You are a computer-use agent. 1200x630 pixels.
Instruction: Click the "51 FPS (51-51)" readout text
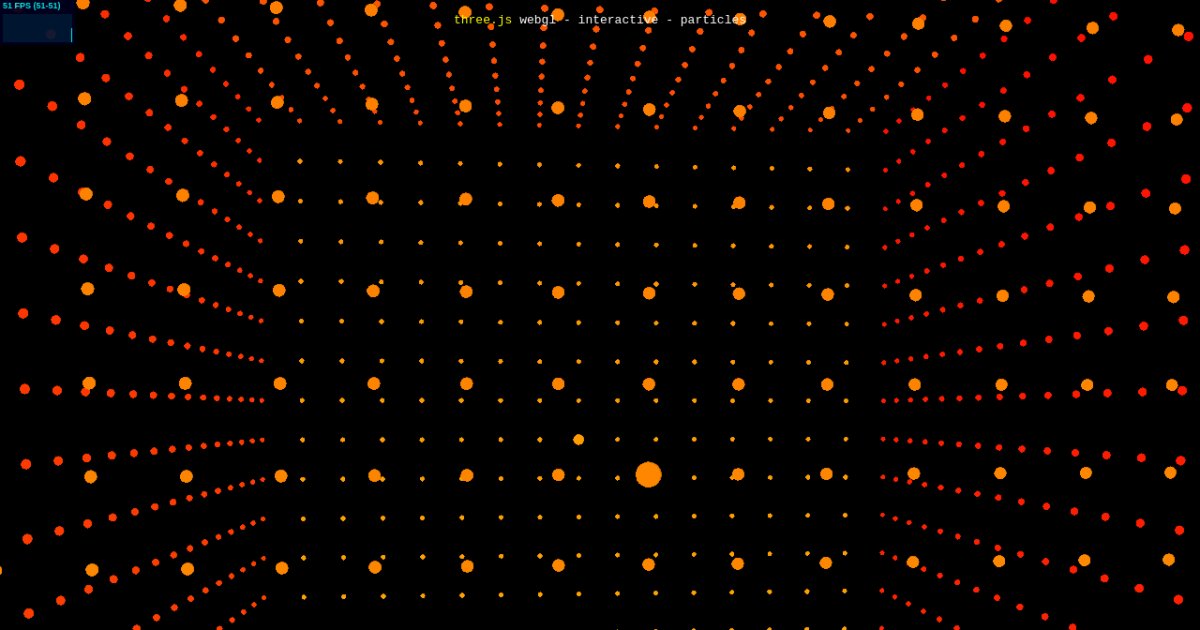31,6
